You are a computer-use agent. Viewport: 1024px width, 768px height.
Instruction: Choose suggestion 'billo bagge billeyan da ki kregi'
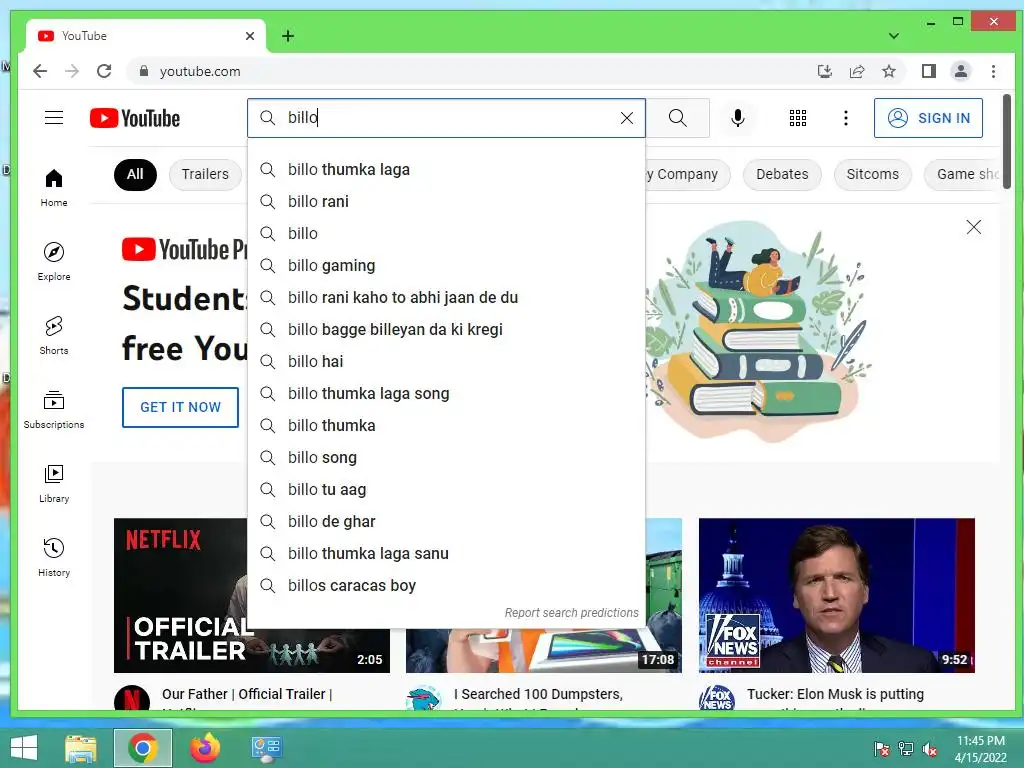[x=446, y=330]
